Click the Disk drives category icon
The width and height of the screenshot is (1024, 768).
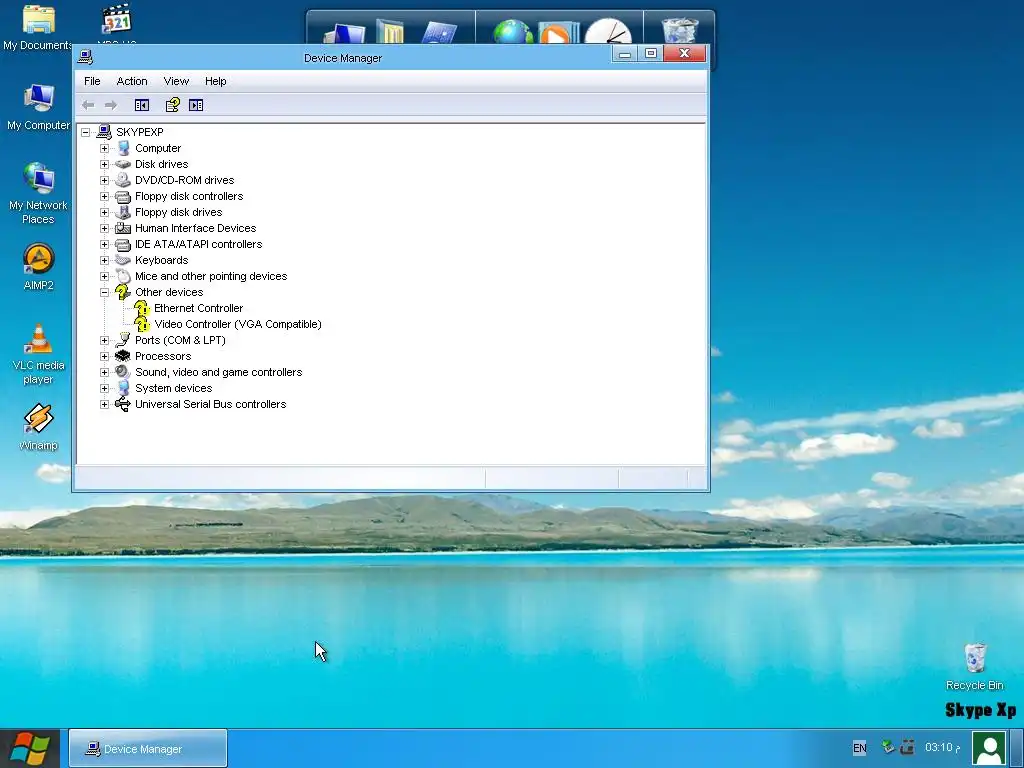pyautogui.click(x=123, y=165)
